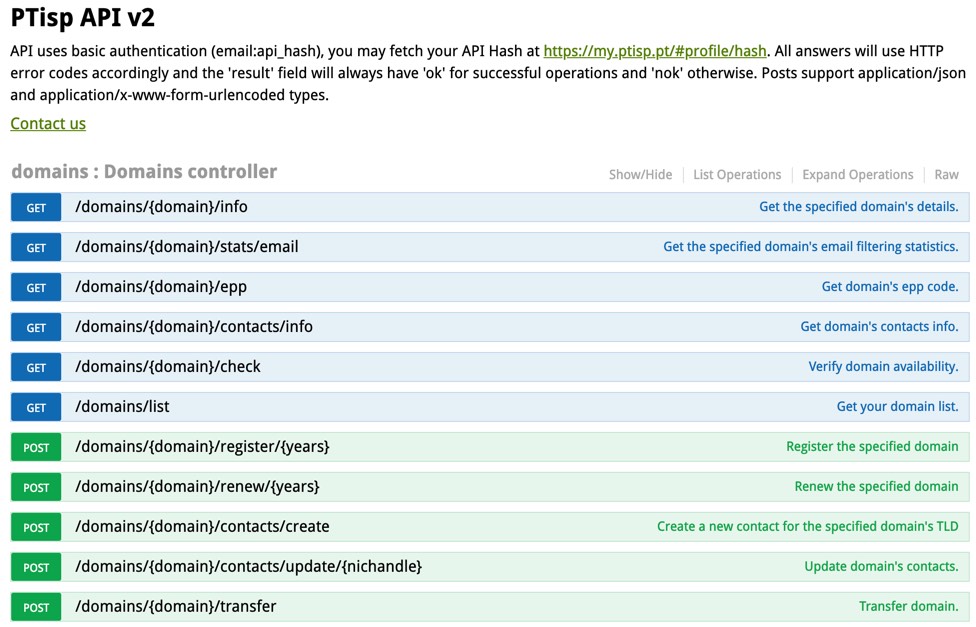Click POST badge for transfer endpoint
This screenshot has height=627, width=976.
(36, 608)
